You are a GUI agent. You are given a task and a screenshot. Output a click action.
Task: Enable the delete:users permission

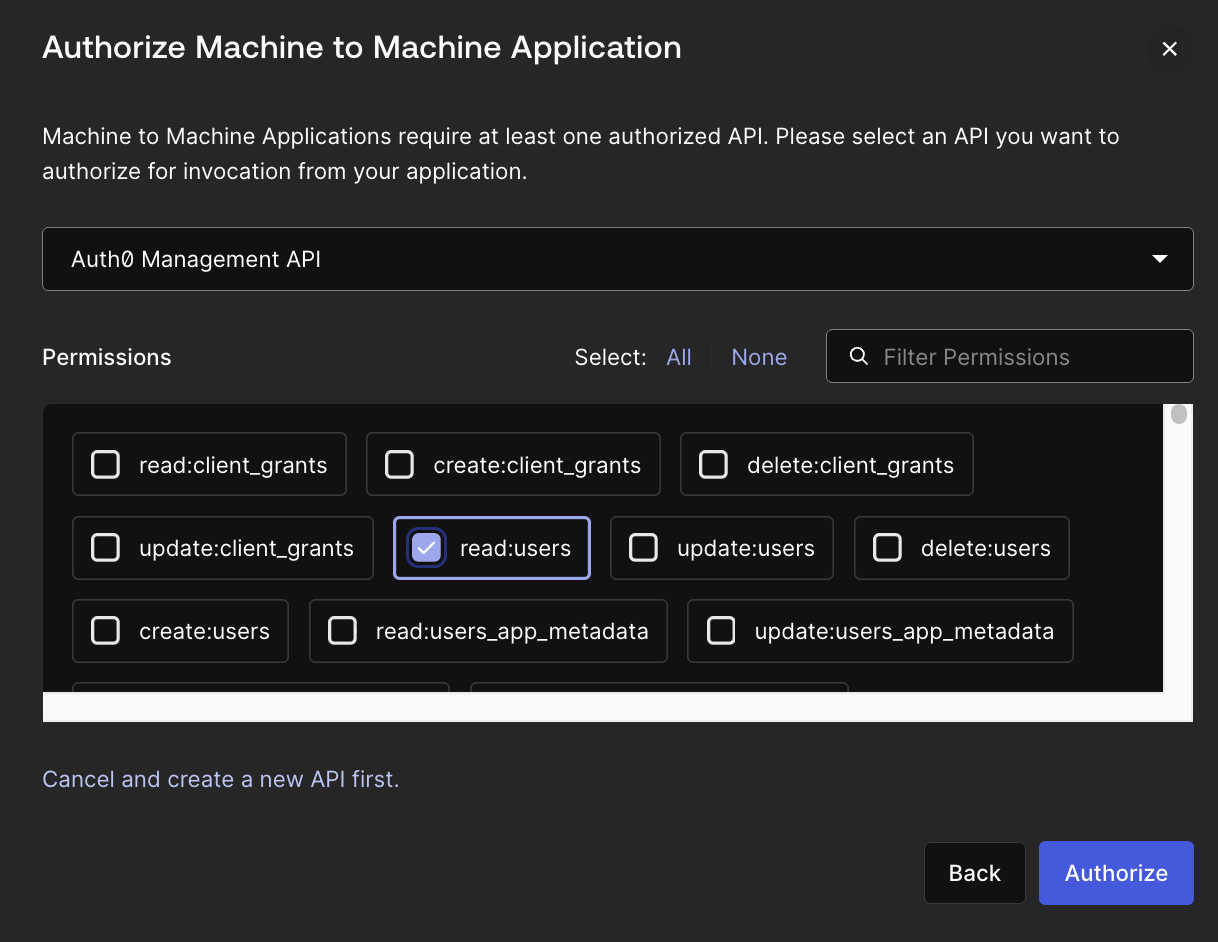click(x=886, y=548)
